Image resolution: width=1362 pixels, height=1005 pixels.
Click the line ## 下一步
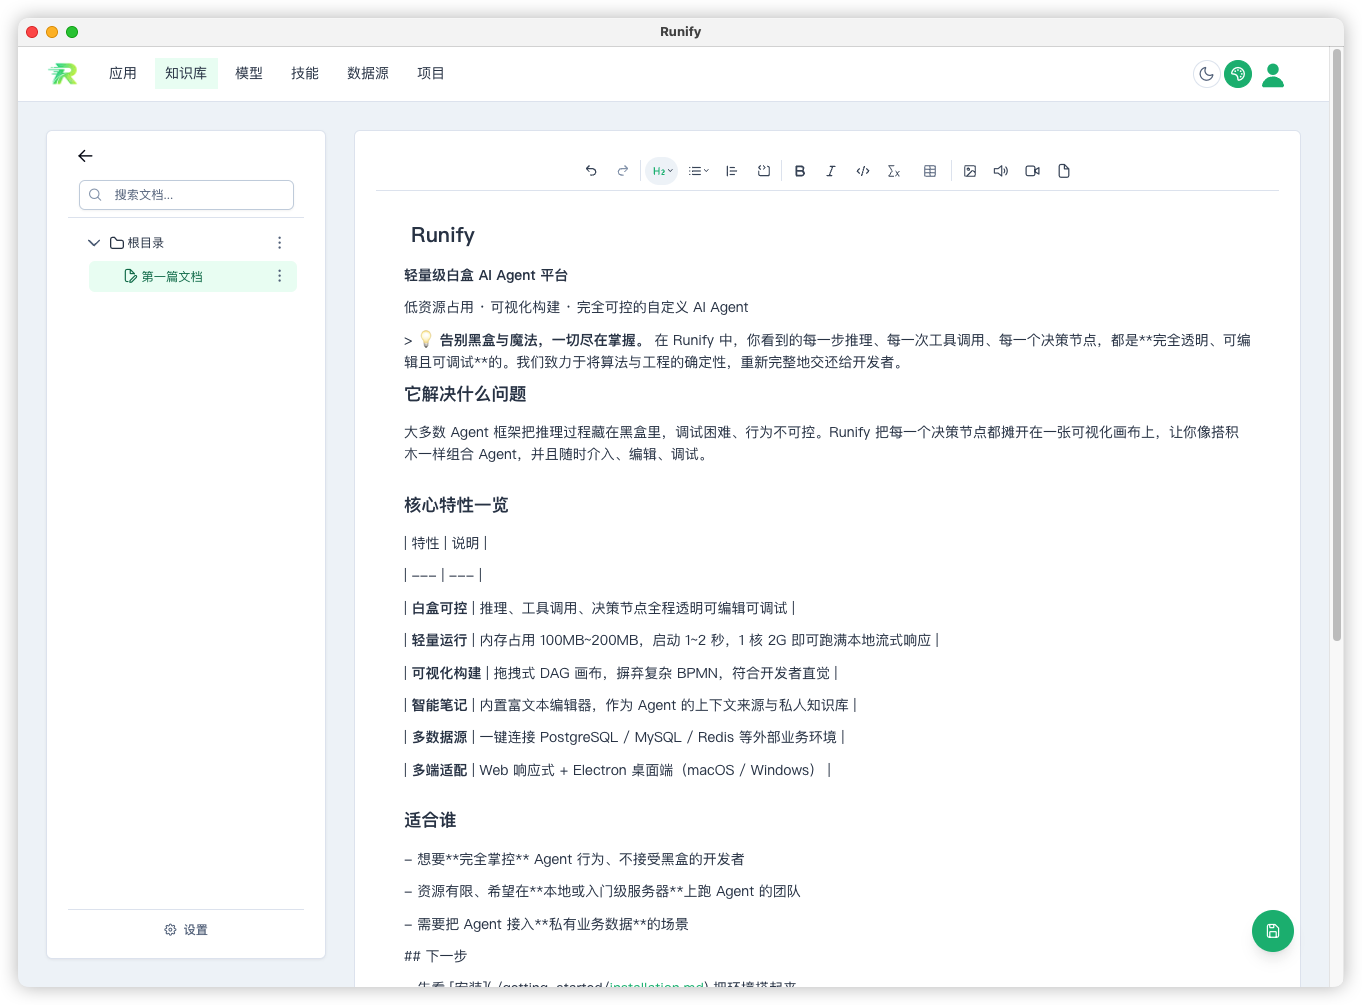click(435, 956)
